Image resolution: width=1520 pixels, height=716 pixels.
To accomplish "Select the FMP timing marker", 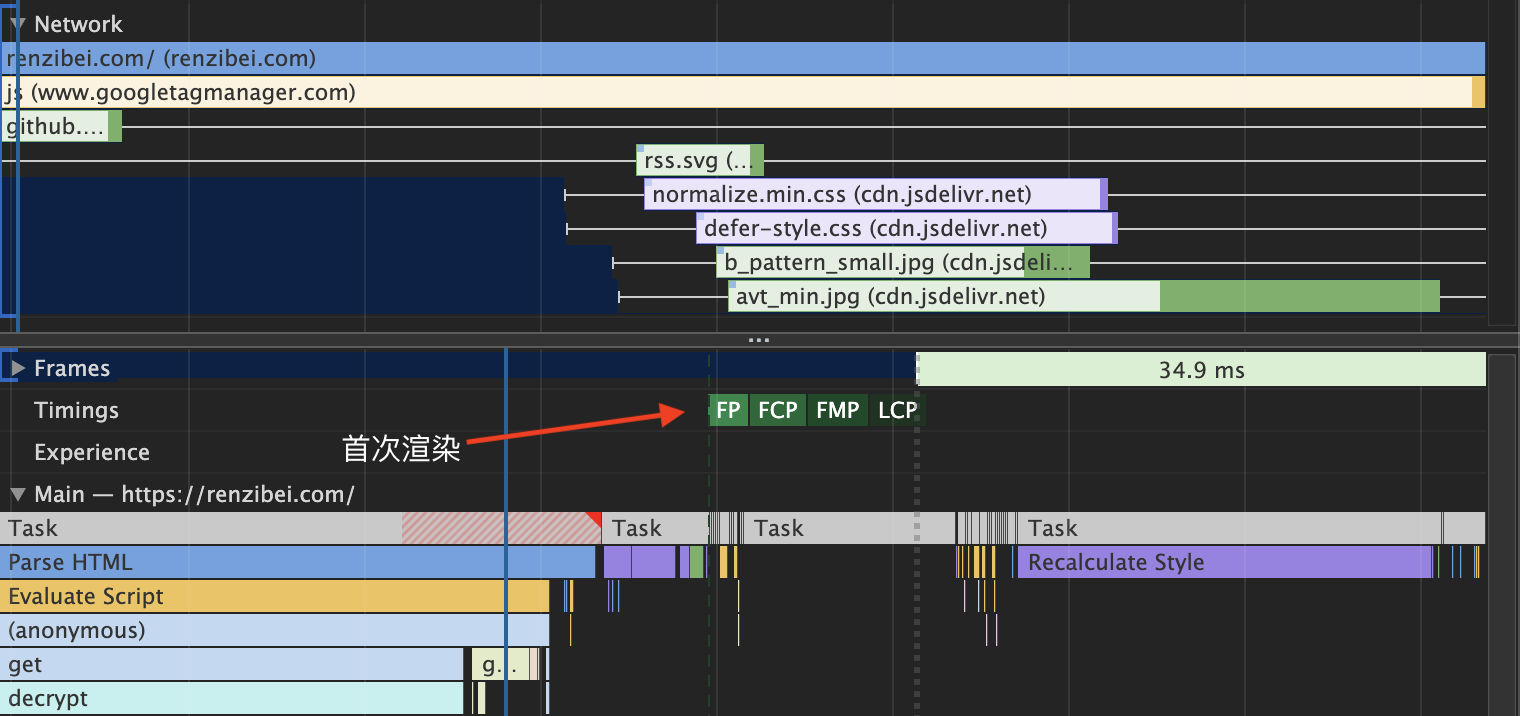I will tap(837, 410).
